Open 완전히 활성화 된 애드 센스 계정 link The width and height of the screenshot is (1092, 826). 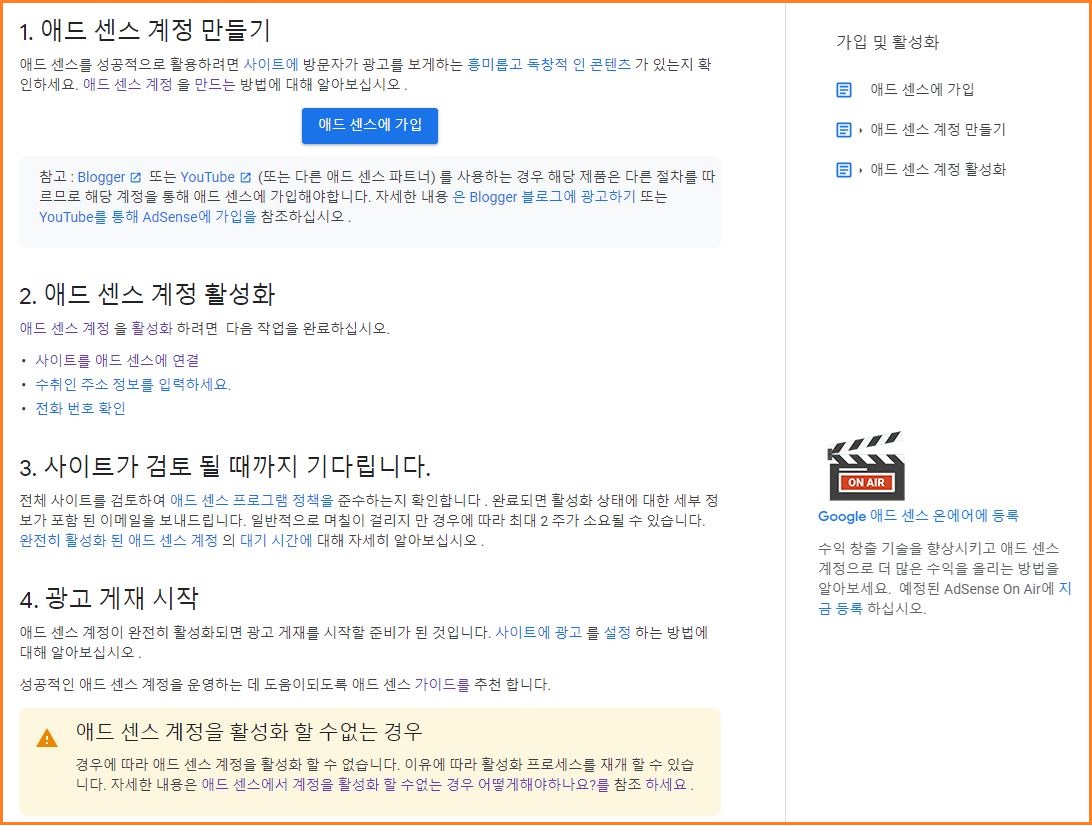tap(118, 540)
